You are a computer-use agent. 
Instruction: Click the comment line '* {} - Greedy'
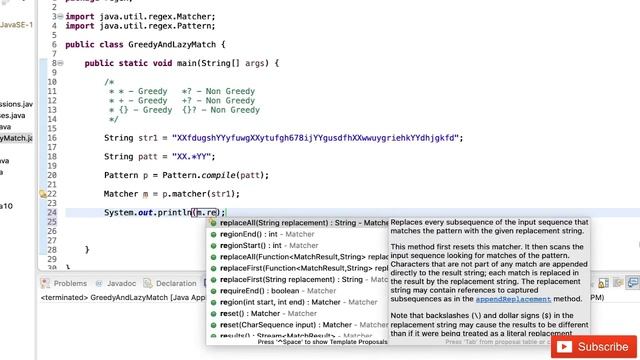point(184,110)
